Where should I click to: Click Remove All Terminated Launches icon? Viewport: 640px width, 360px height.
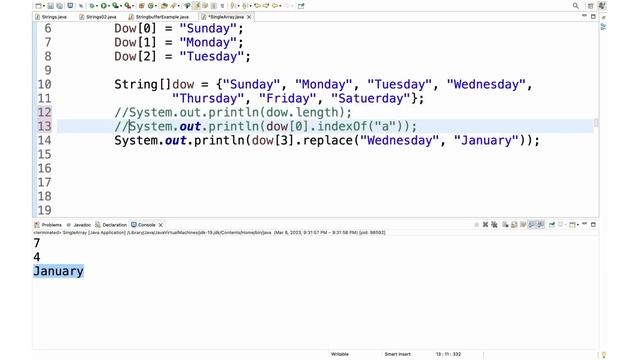point(494,224)
